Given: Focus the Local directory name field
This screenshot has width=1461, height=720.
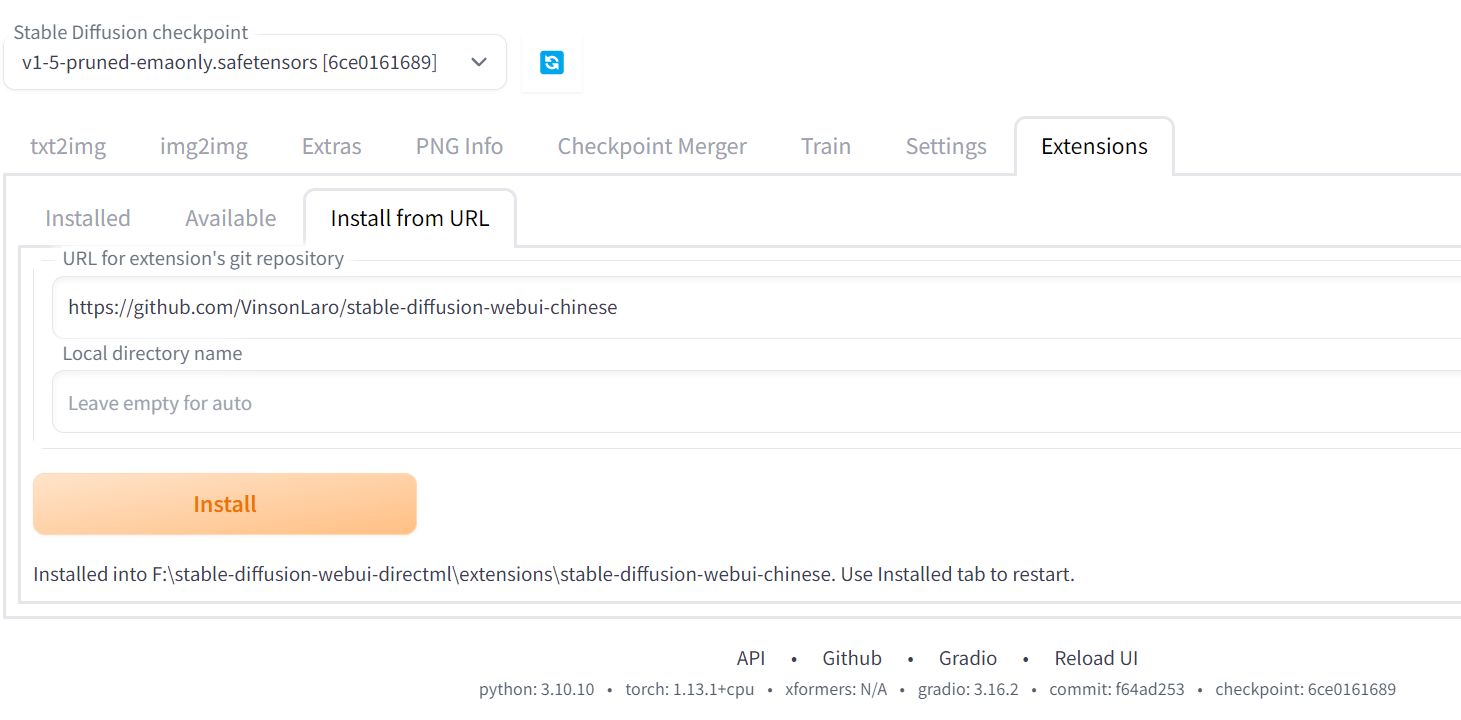Looking at the screenshot, I should (757, 402).
